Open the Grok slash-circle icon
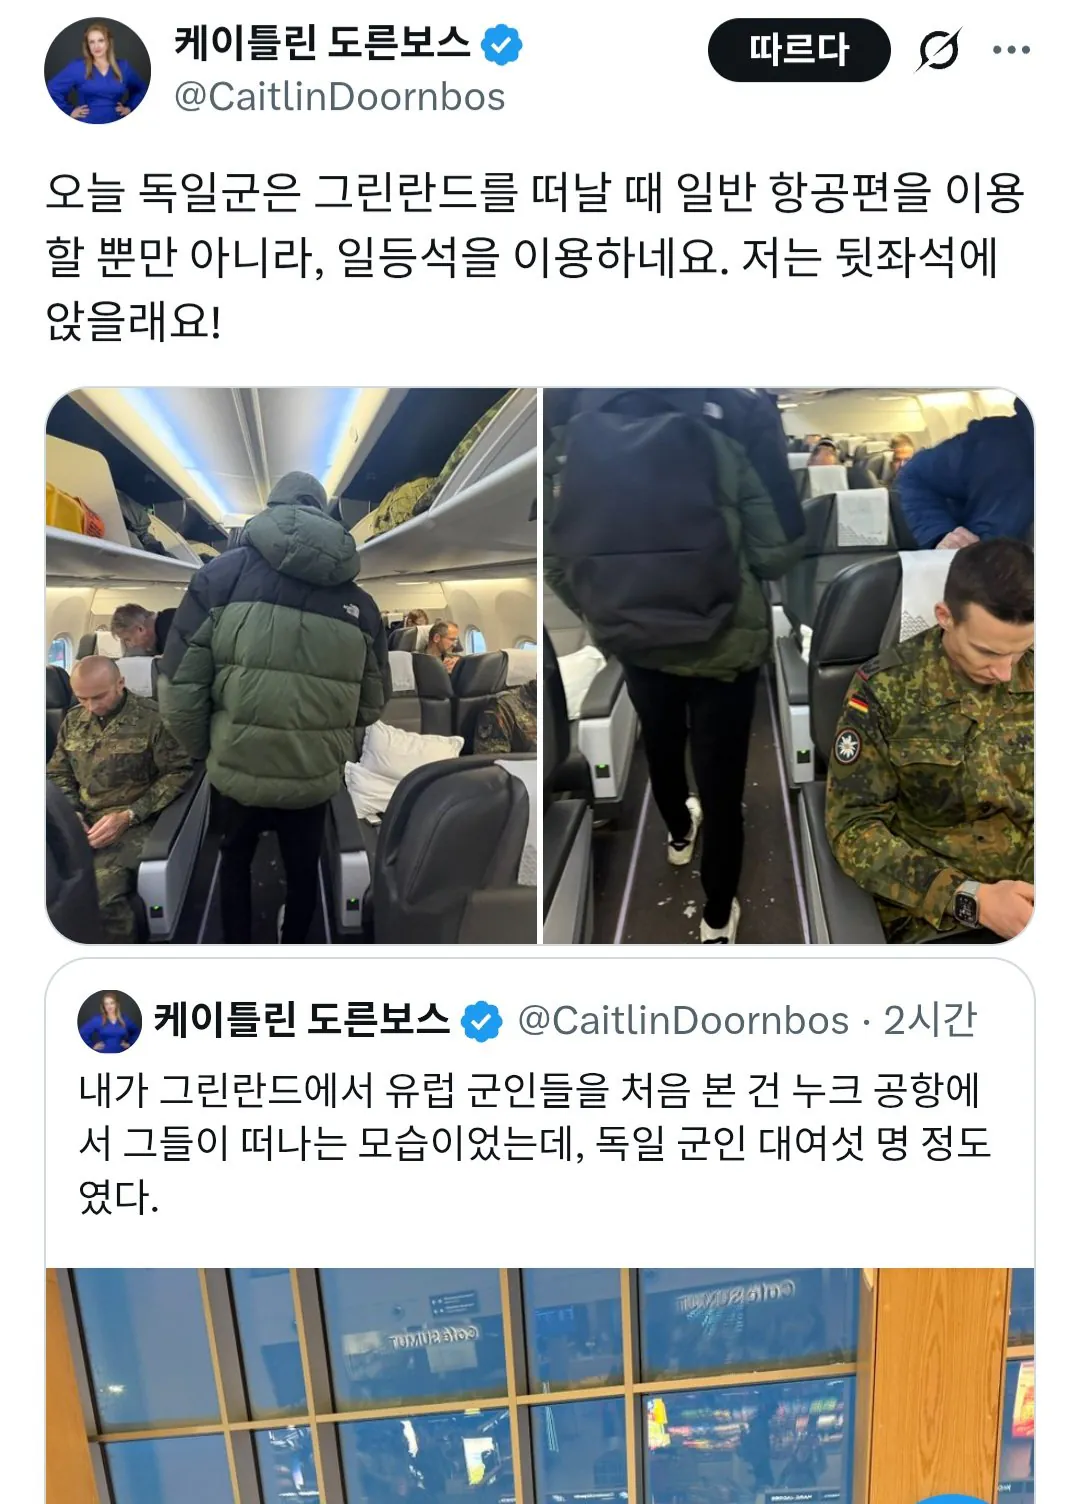Screen dimensions: 1080x1504 click(x=938, y=50)
